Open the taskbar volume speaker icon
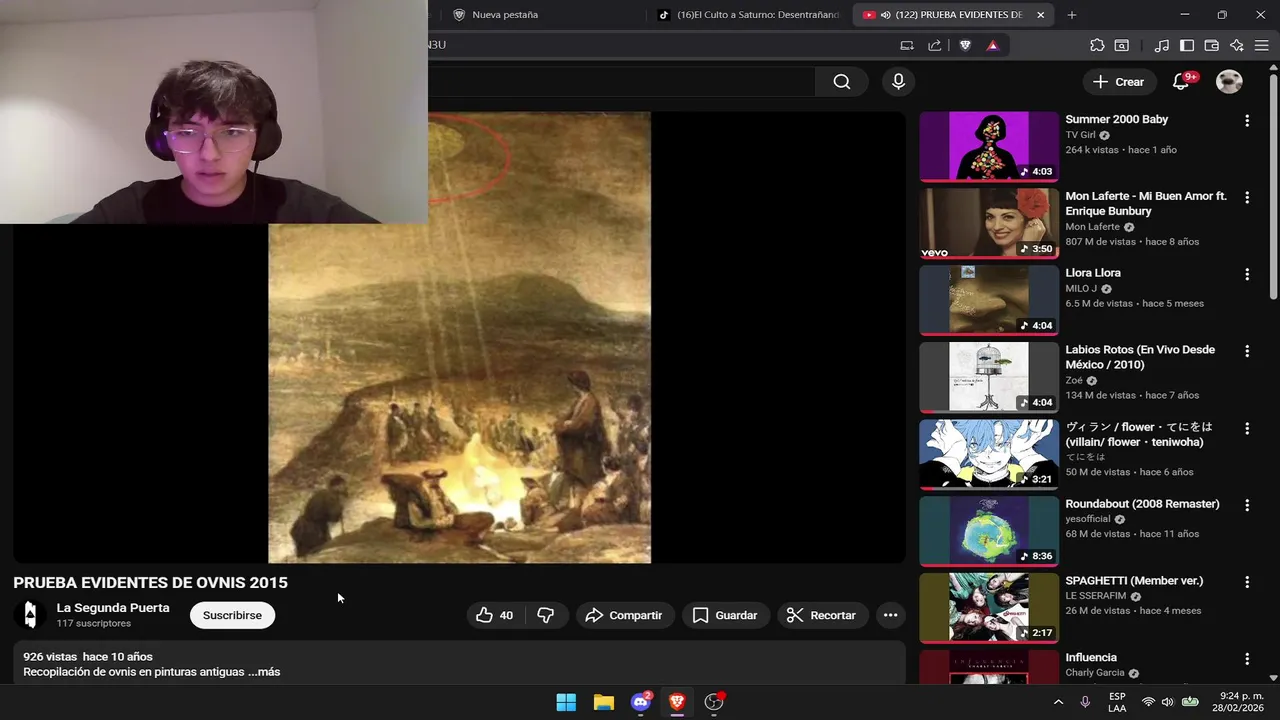The width and height of the screenshot is (1280, 720). pyautogui.click(x=1169, y=702)
